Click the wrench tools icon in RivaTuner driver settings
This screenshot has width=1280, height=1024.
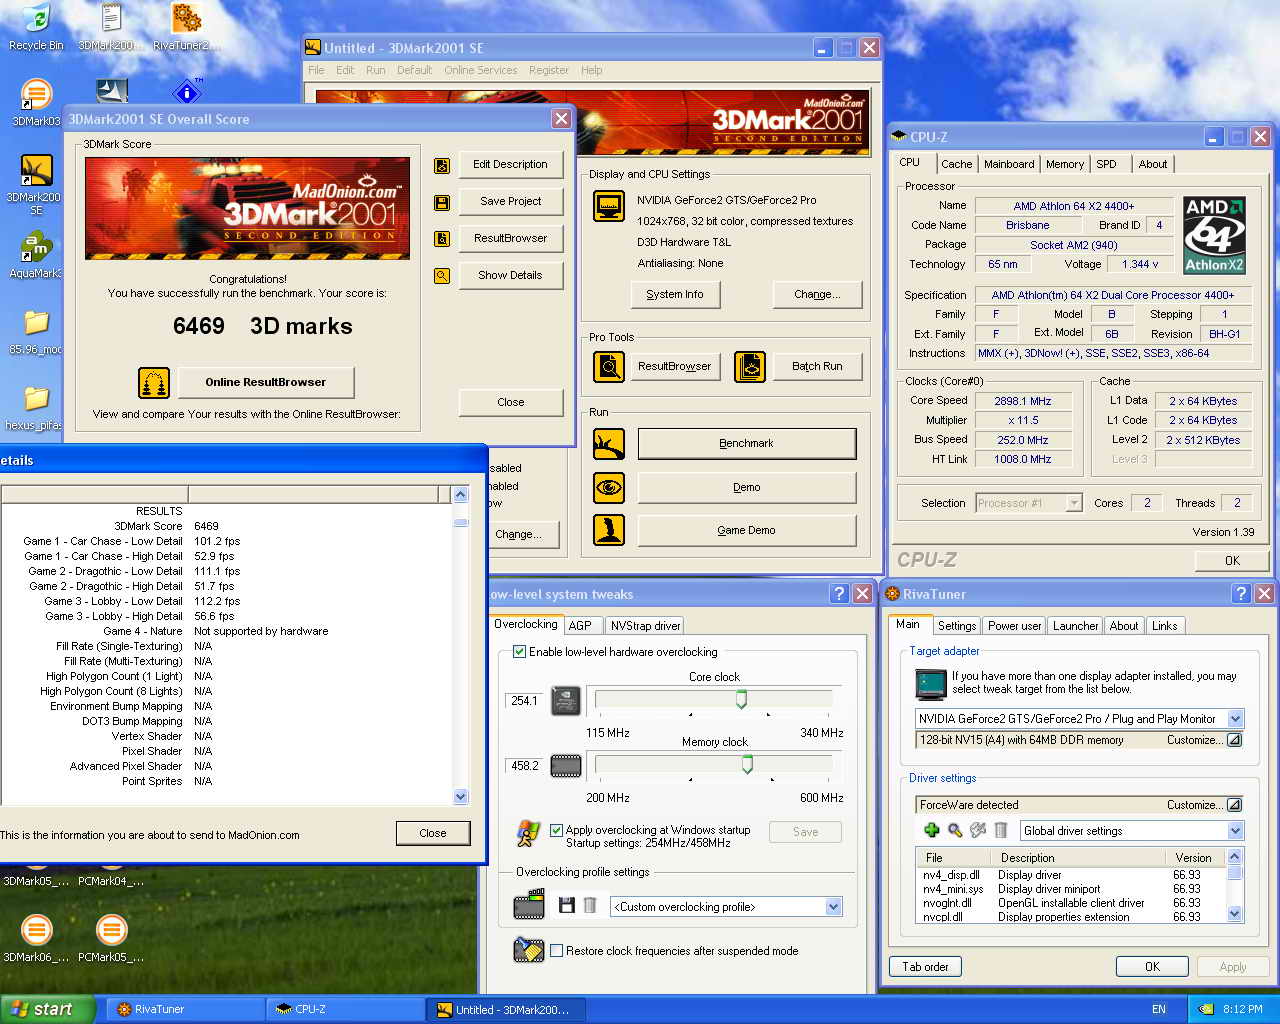point(978,830)
